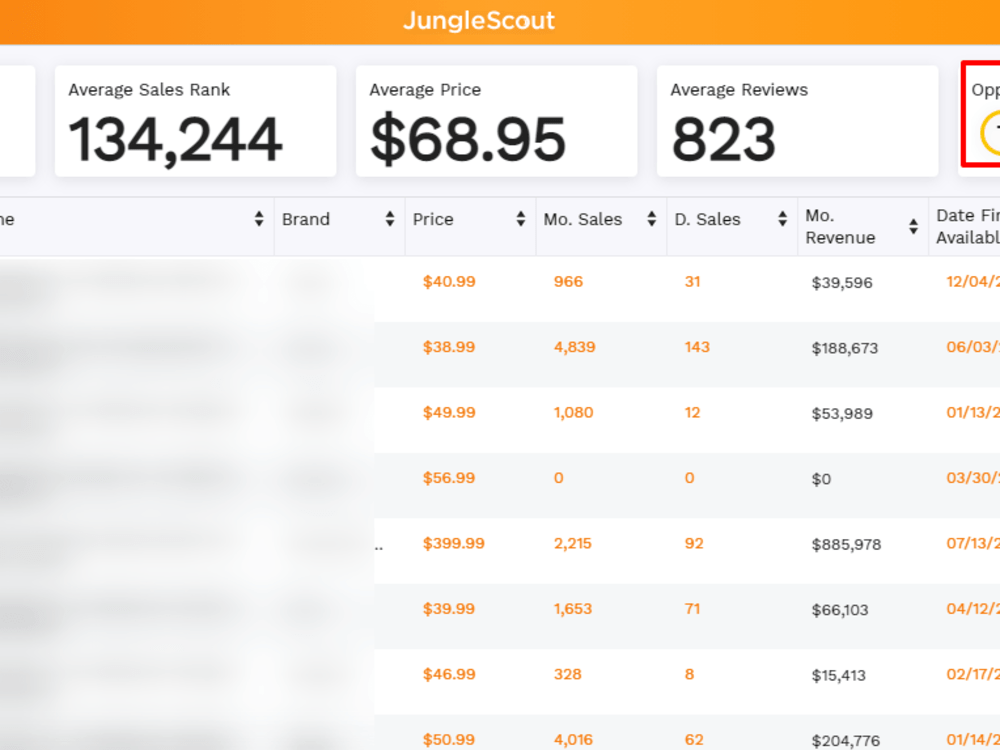The height and width of the screenshot is (750, 1000).
Task: Sort by the Mo. Revenue arrows
Action: click(x=914, y=226)
